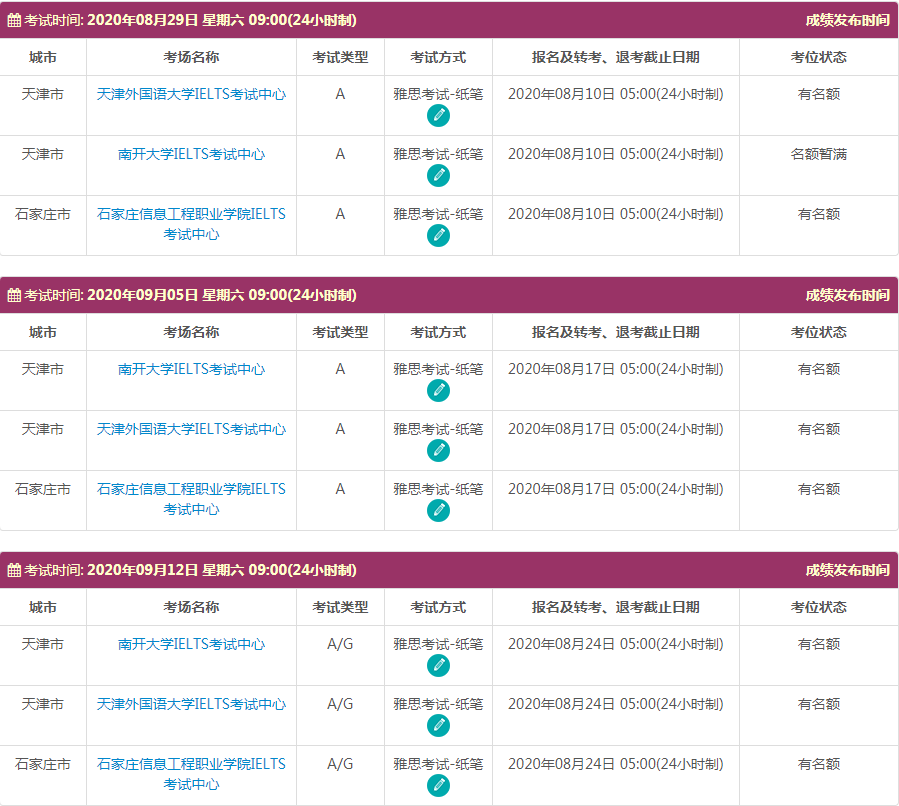Open 南开大学IELTS考试中心 link under 08月29日
Screen dimensions: 899x806
191,154
